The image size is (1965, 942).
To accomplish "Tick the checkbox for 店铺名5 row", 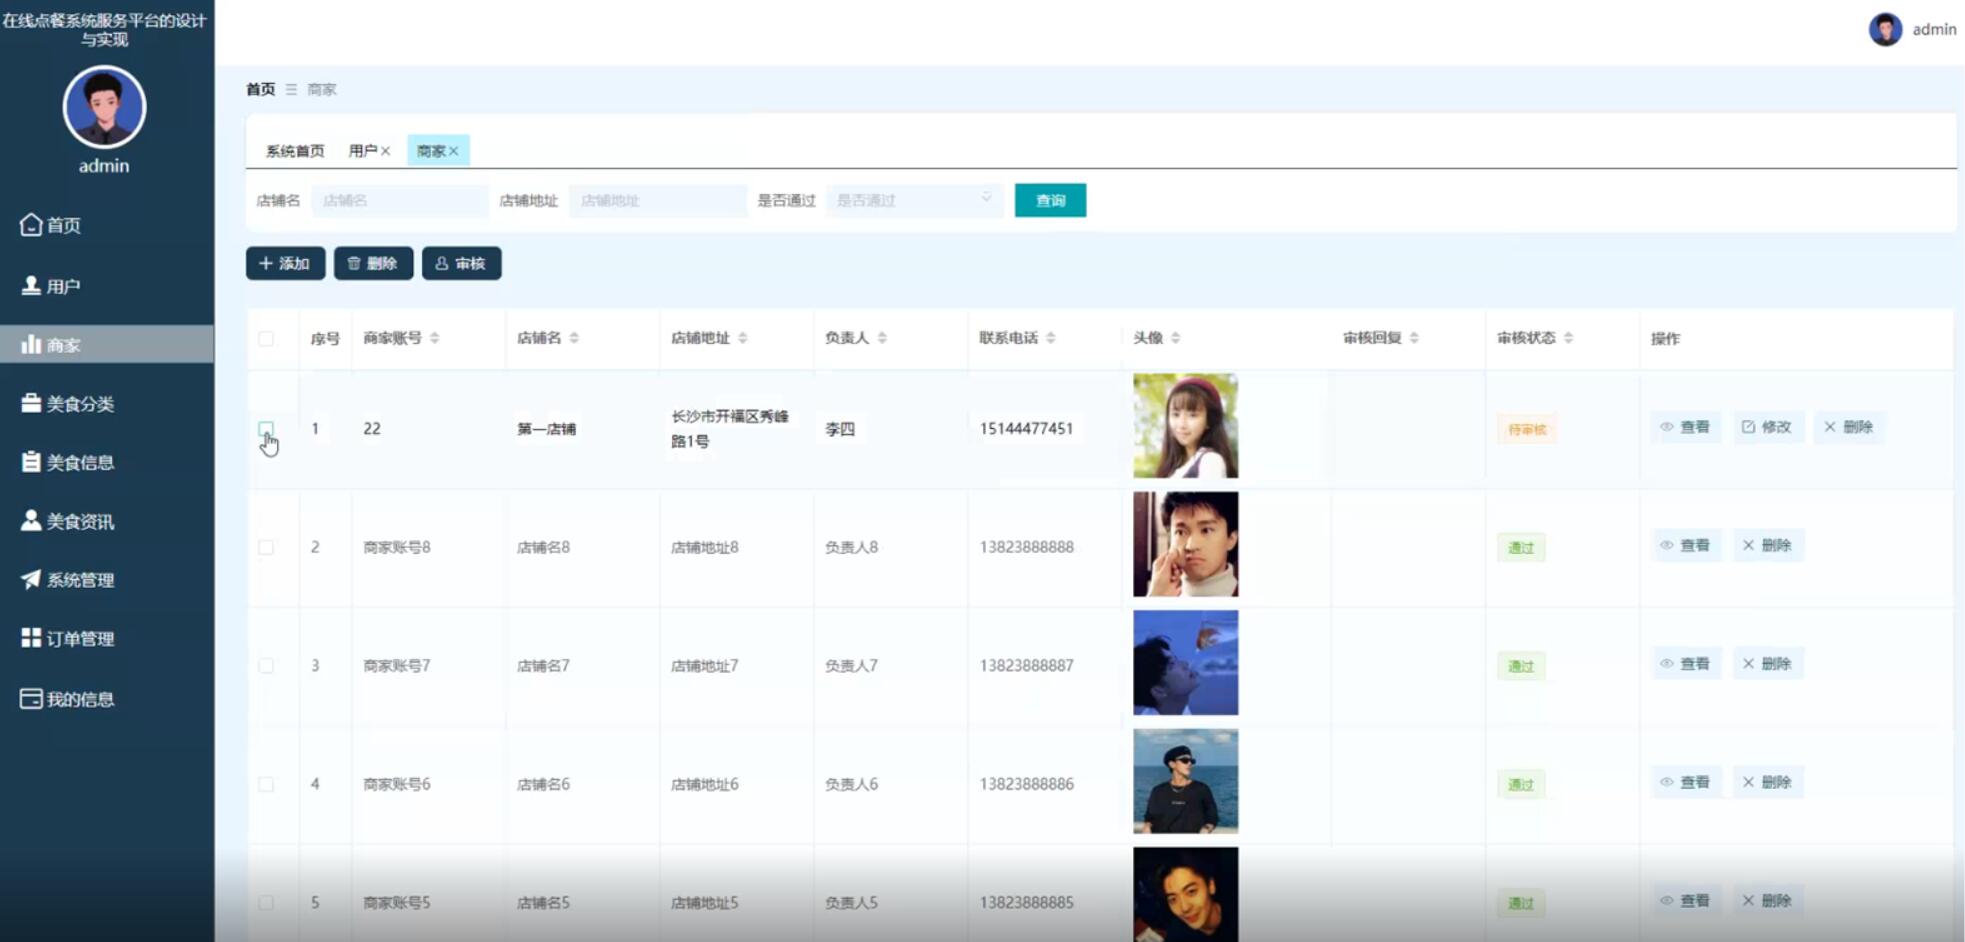I will click(266, 903).
